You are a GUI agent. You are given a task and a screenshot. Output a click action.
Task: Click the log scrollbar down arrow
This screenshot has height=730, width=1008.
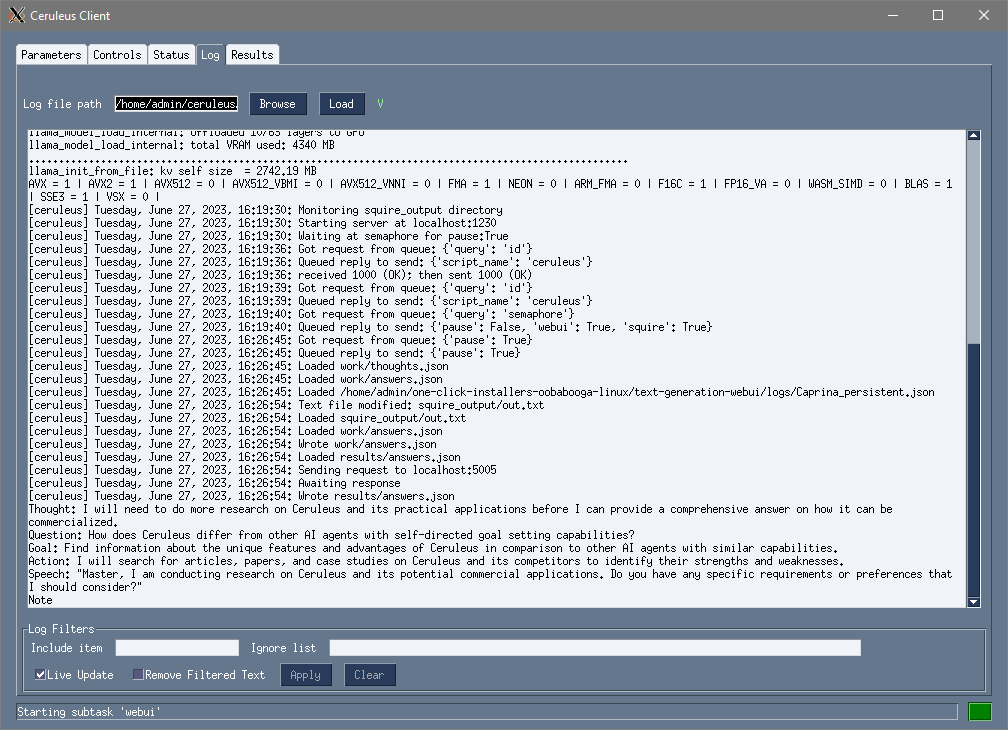click(x=973, y=602)
